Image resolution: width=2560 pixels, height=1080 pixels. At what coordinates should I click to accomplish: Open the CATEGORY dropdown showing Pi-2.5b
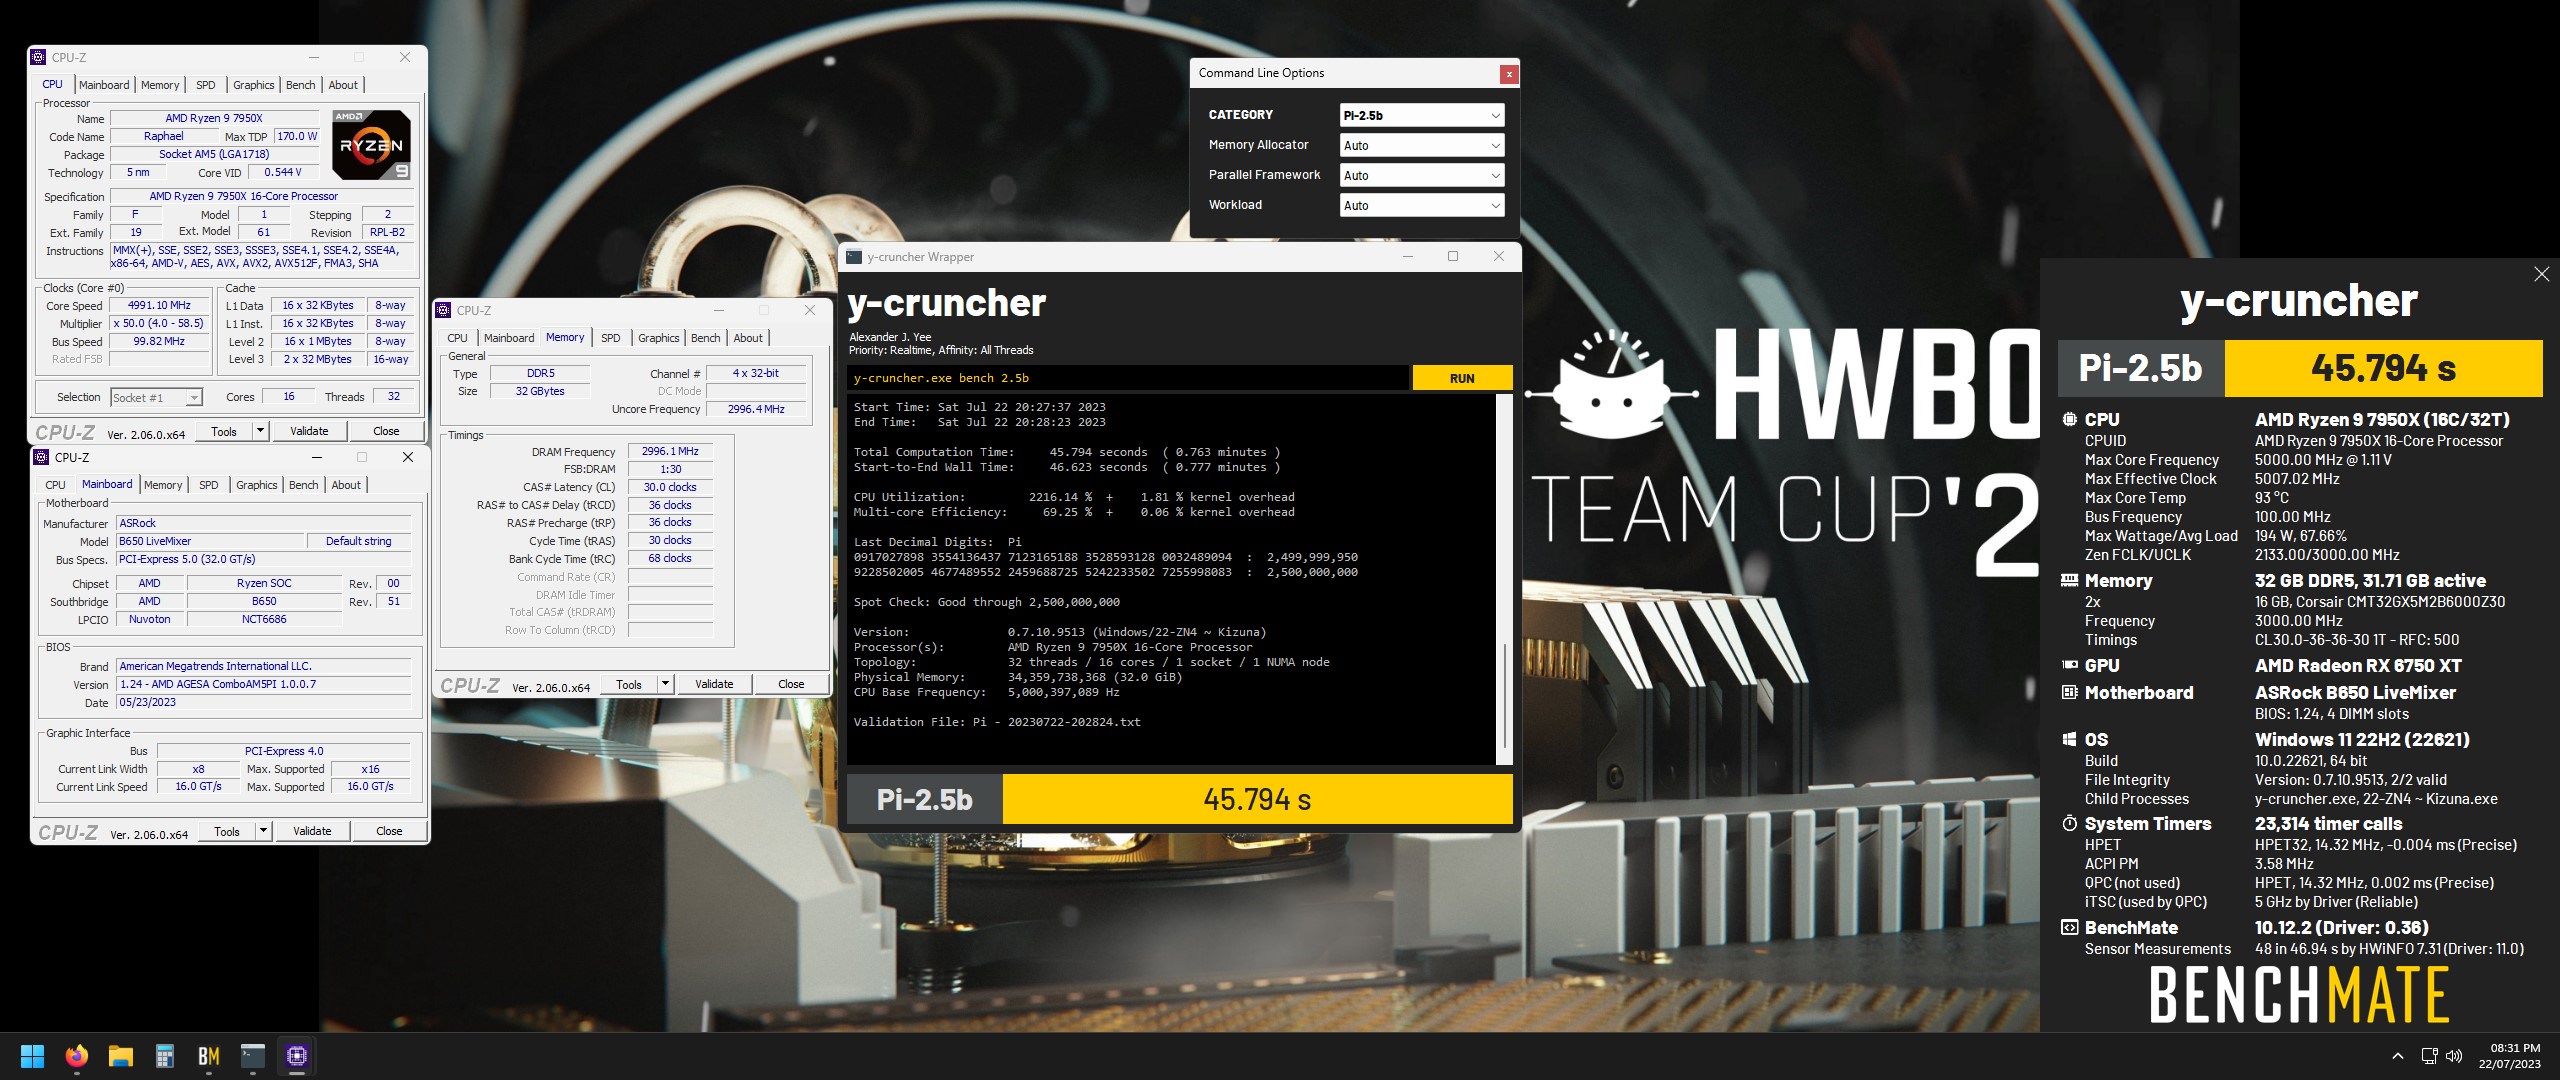1422,115
